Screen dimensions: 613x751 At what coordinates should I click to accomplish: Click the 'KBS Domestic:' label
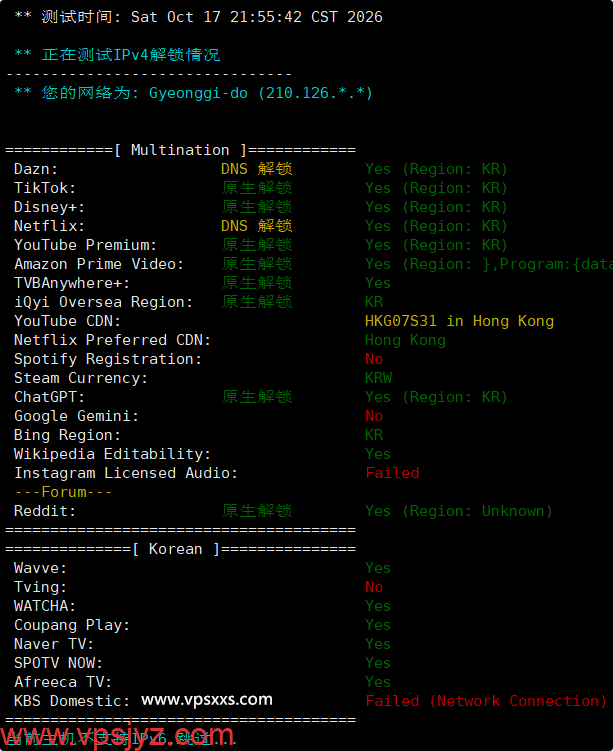72,701
